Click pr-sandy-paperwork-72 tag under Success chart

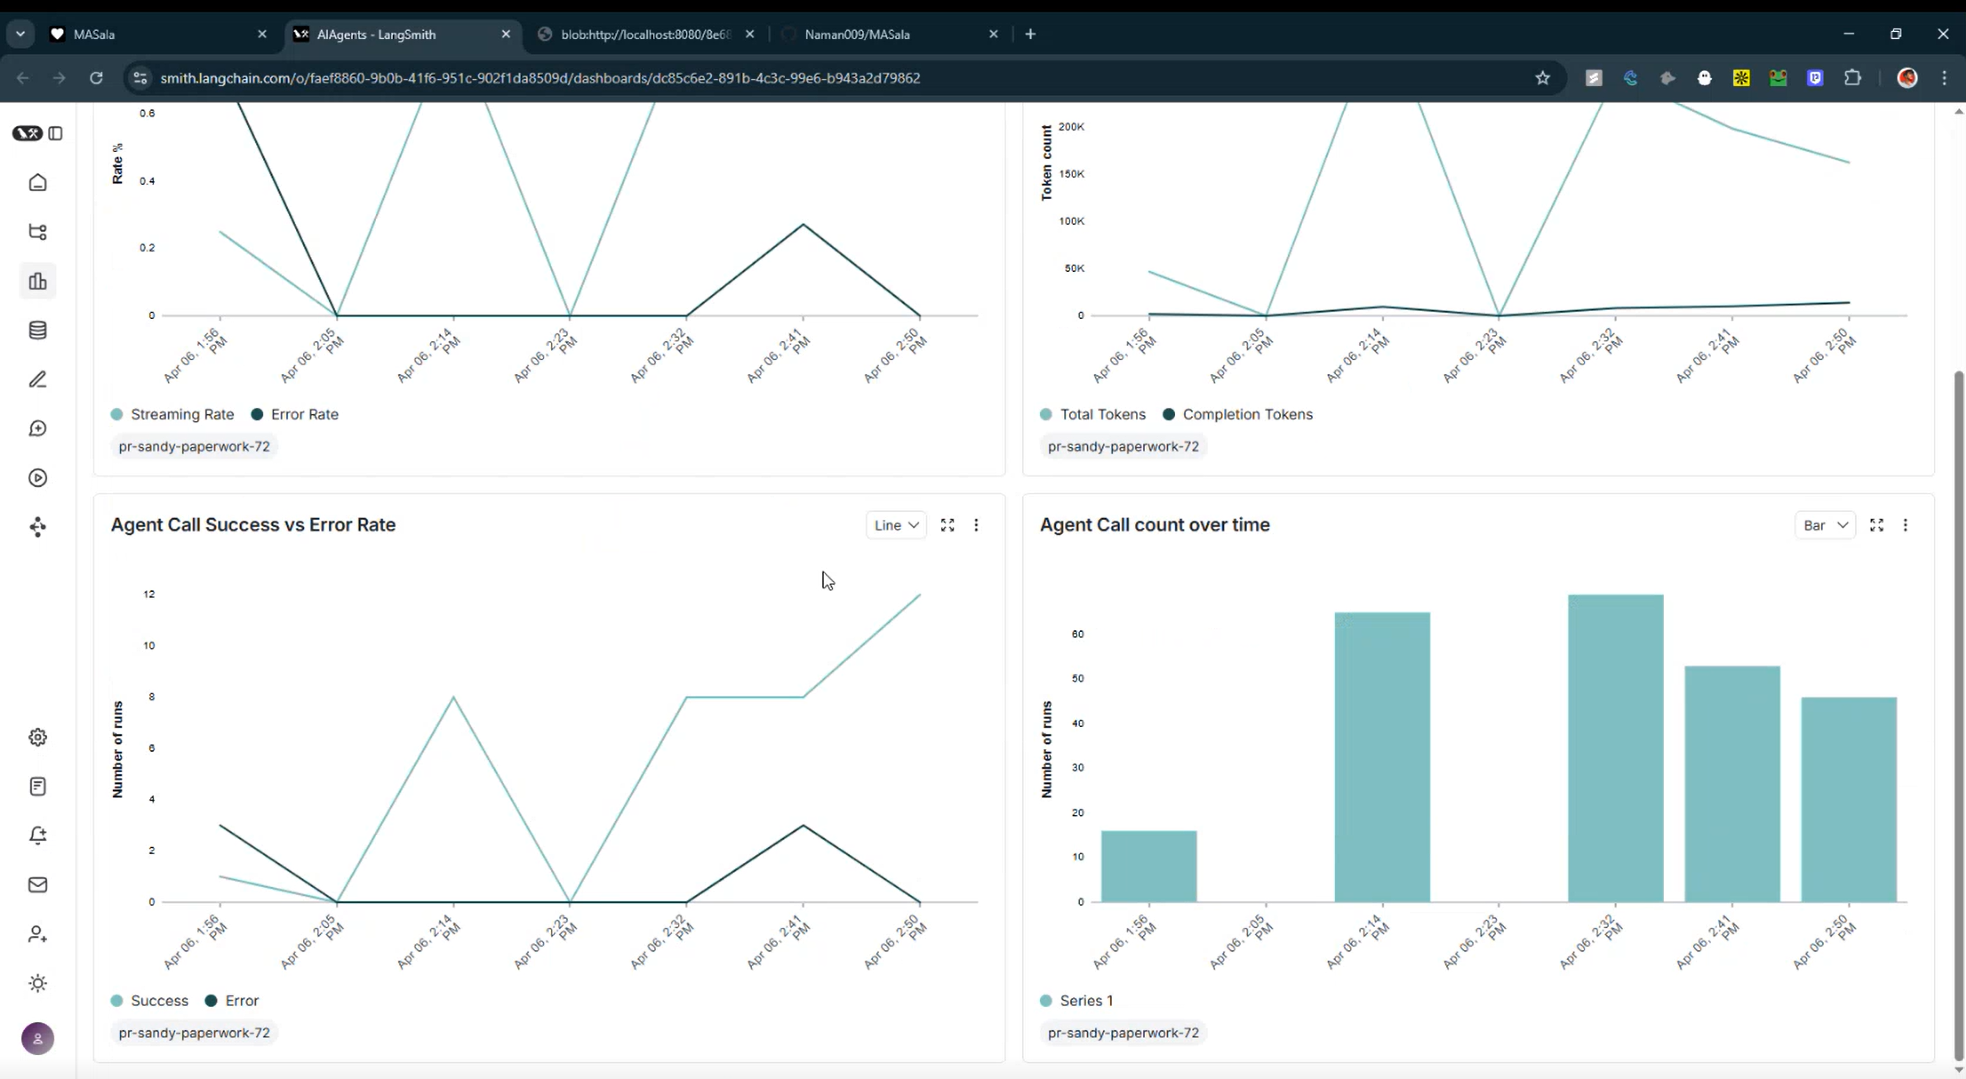click(x=194, y=1033)
